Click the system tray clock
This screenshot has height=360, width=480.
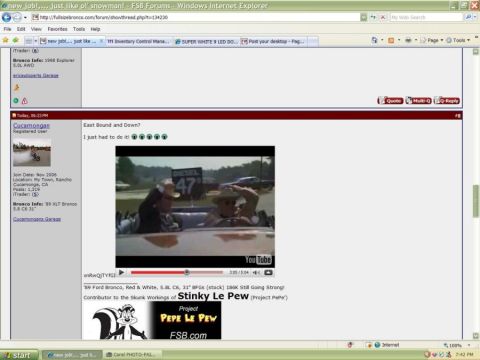pyautogui.click(x=464, y=355)
